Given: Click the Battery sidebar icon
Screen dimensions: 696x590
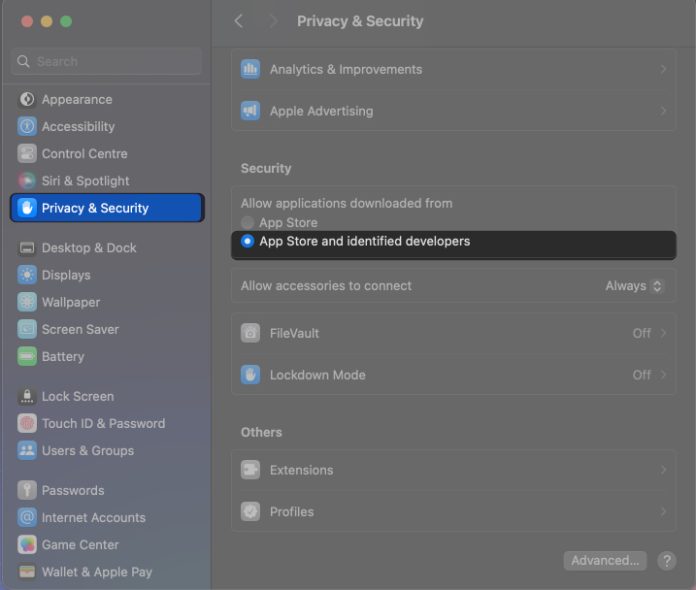Looking at the screenshot, I should [x=27, y=356].
